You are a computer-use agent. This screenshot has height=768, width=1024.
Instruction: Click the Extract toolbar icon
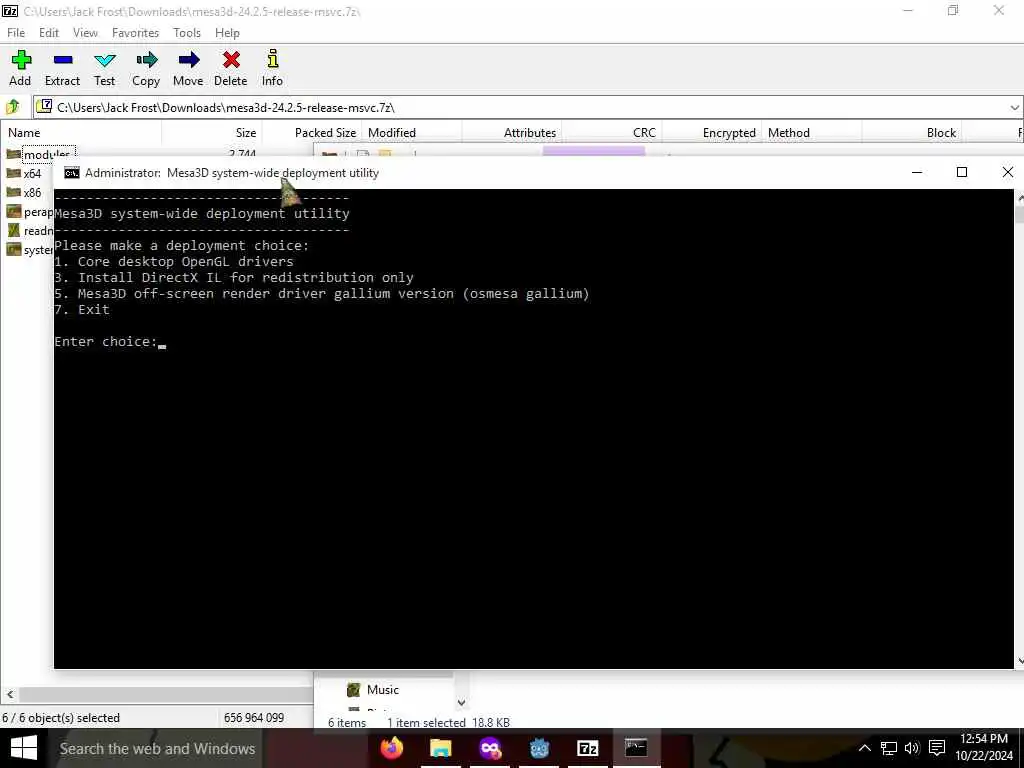coord(62,68)
